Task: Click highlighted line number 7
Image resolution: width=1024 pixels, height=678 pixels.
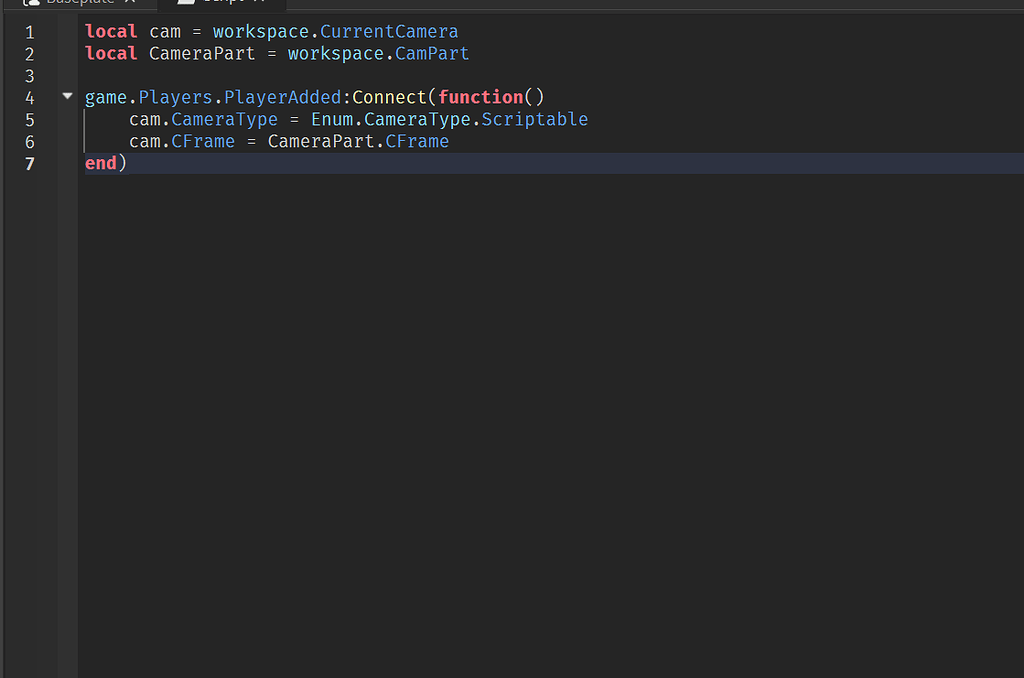Action: [29, 164]
